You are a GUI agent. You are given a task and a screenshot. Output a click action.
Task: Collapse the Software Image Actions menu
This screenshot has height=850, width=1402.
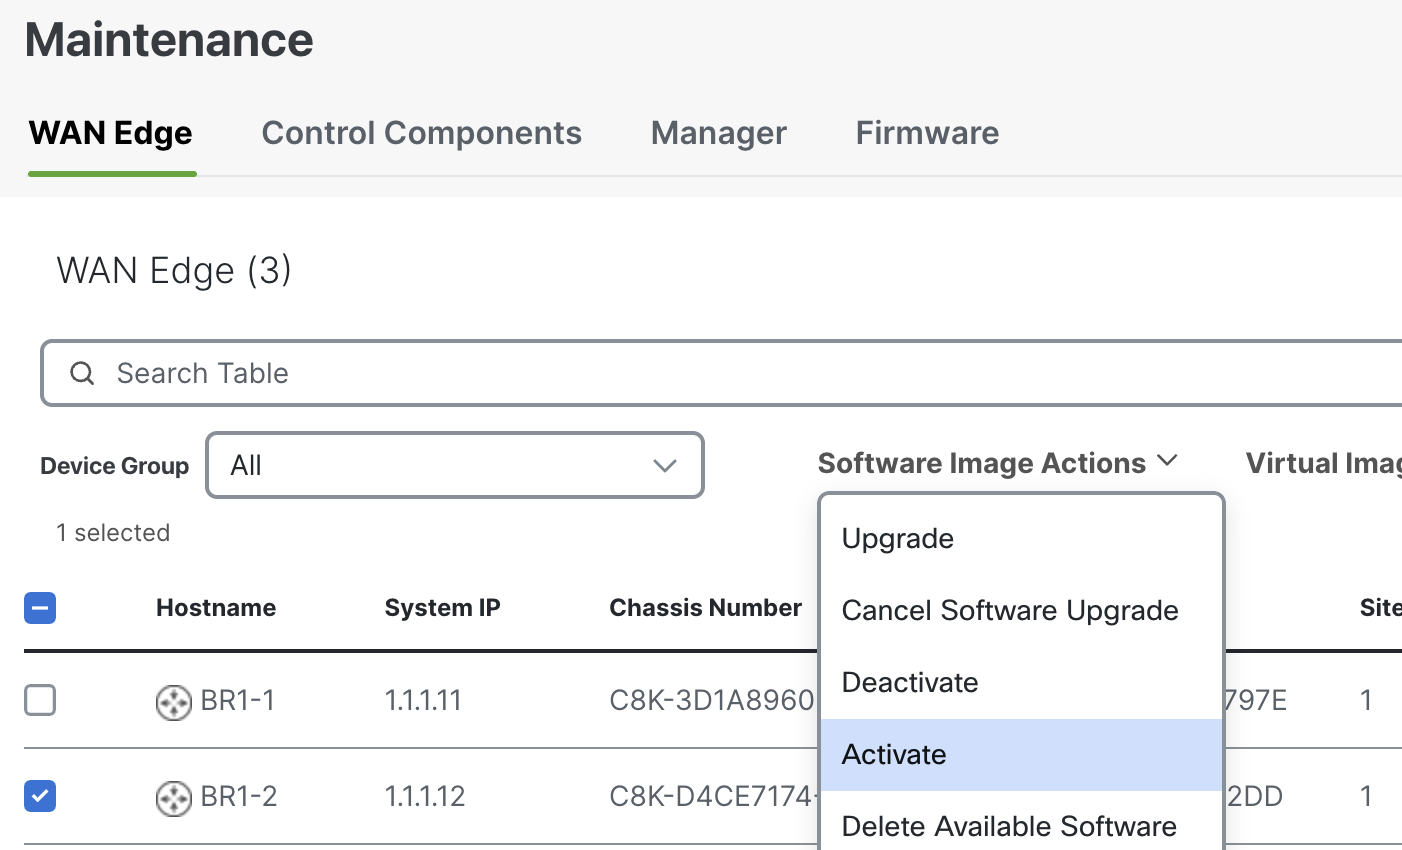click(x=997, y=463)
